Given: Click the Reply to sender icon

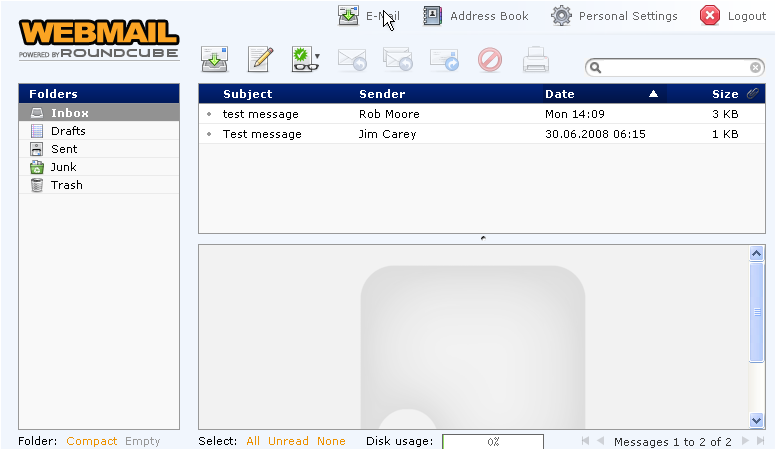Looking at the screenshot, I should 351,60.
